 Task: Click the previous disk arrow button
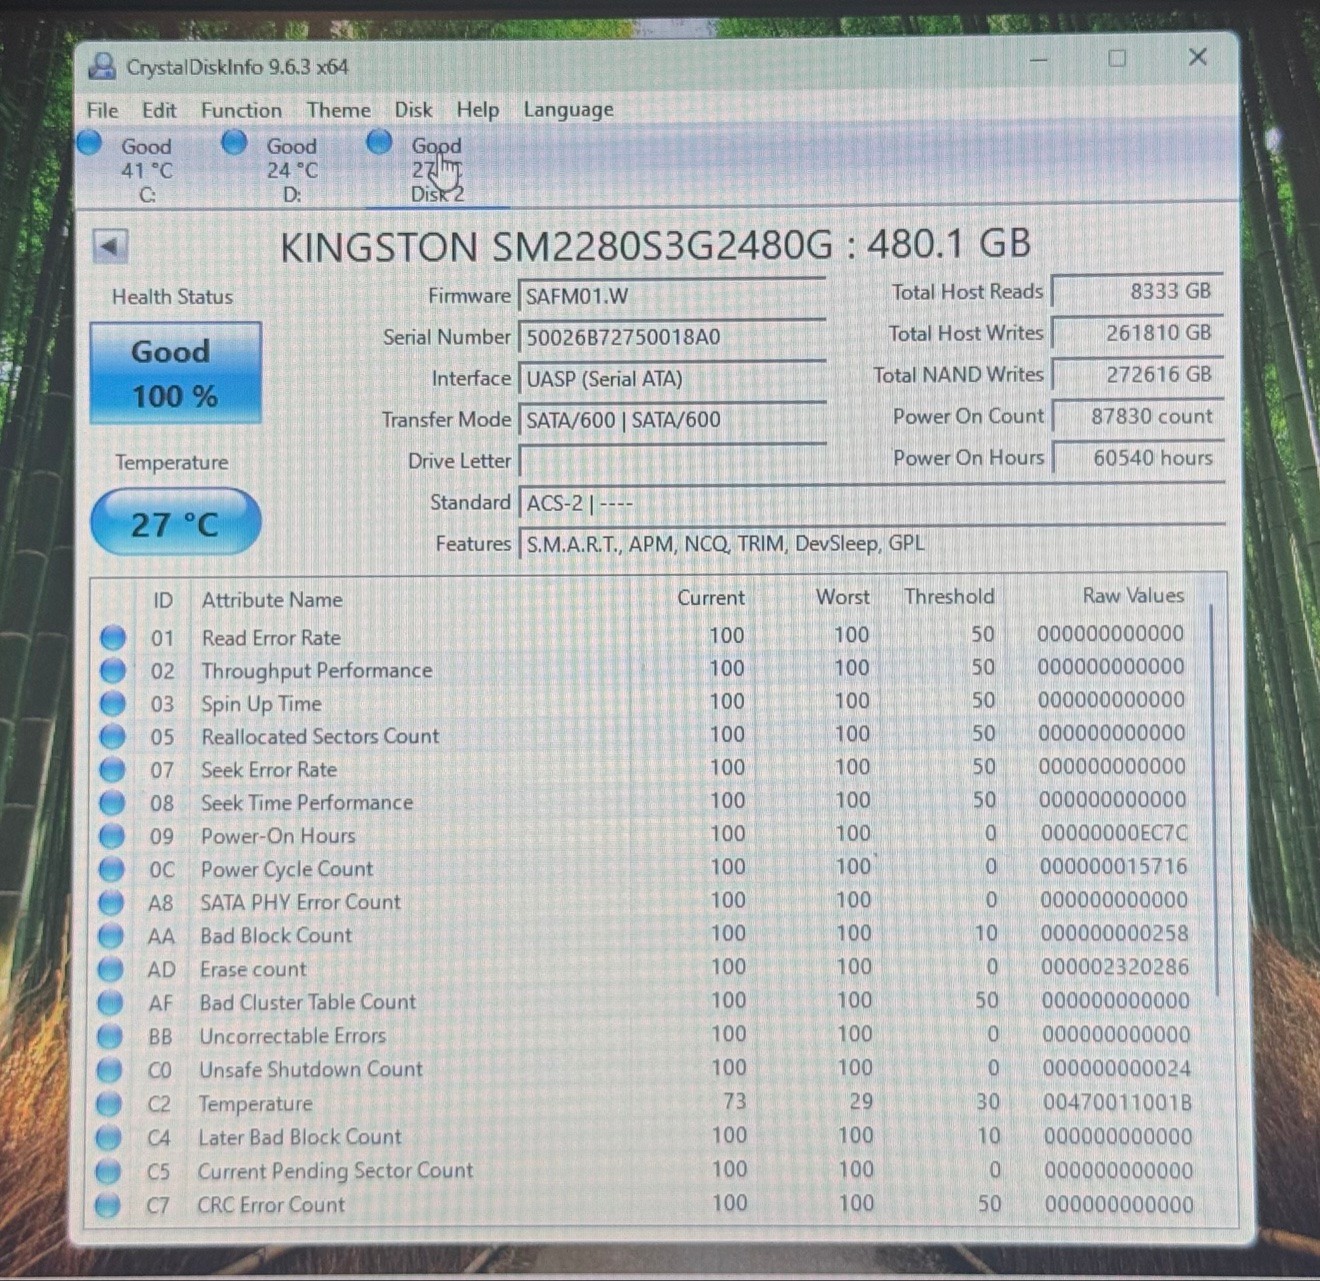tap(110, 246)
